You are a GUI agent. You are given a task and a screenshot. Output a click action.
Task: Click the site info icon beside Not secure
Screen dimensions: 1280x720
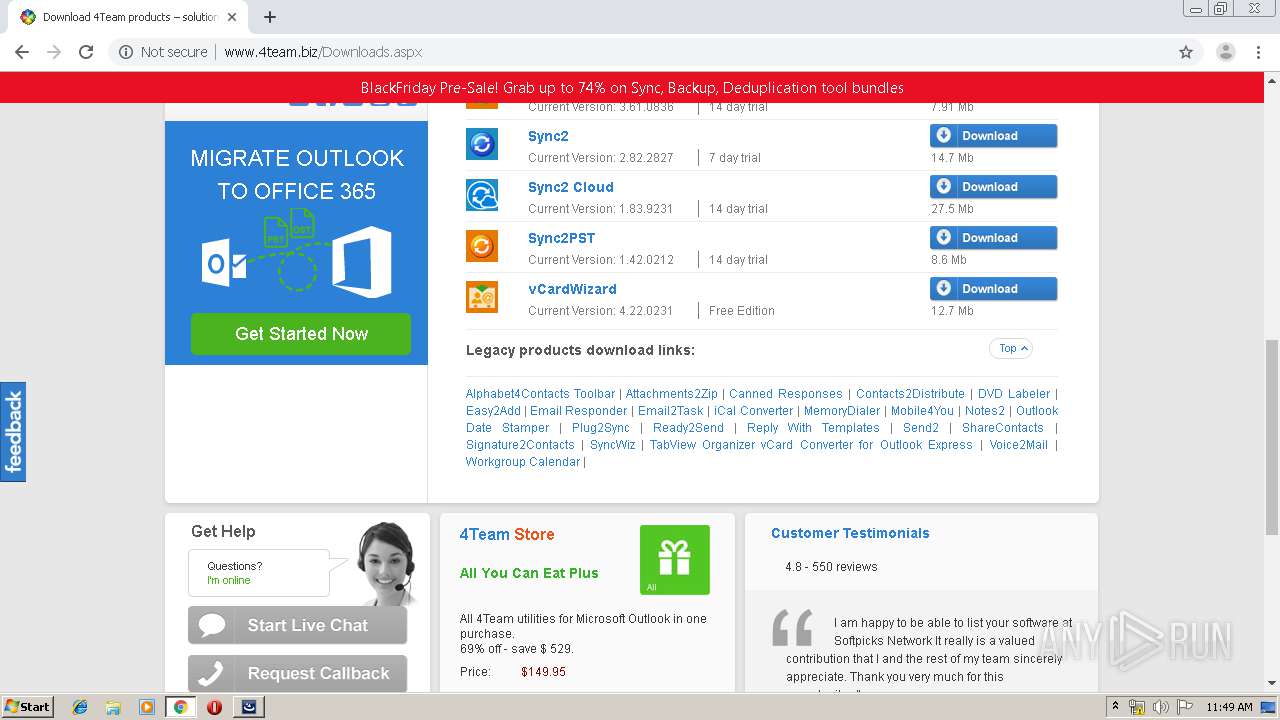coord(126,52)
